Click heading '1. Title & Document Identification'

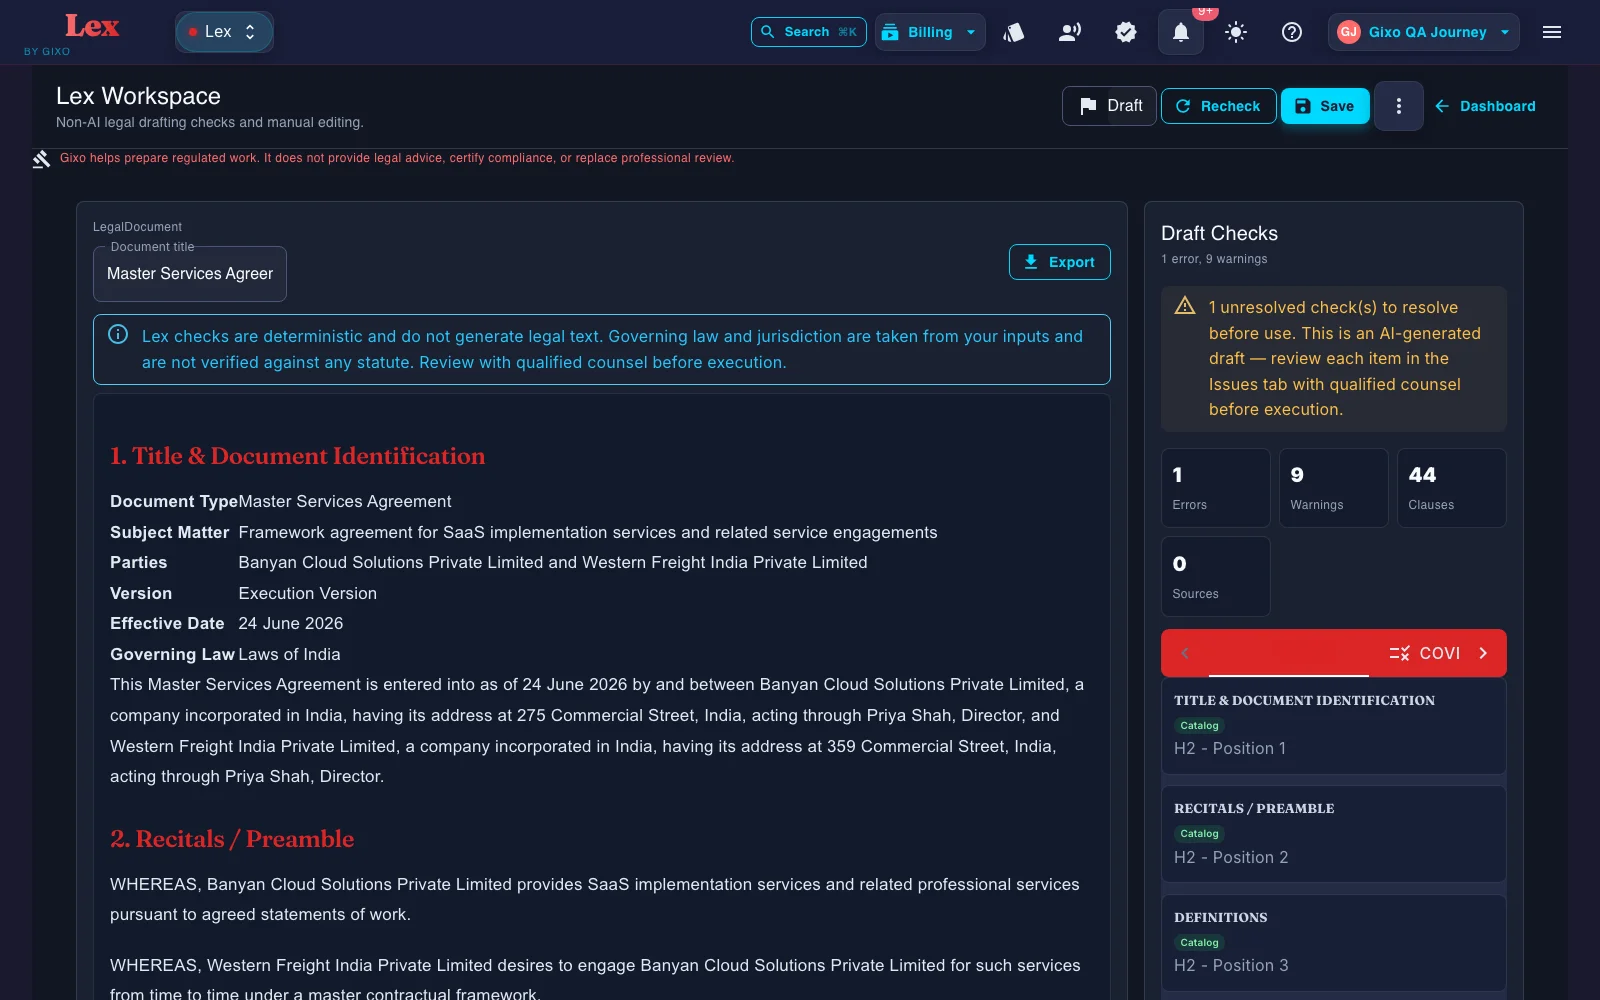[297, 456]
